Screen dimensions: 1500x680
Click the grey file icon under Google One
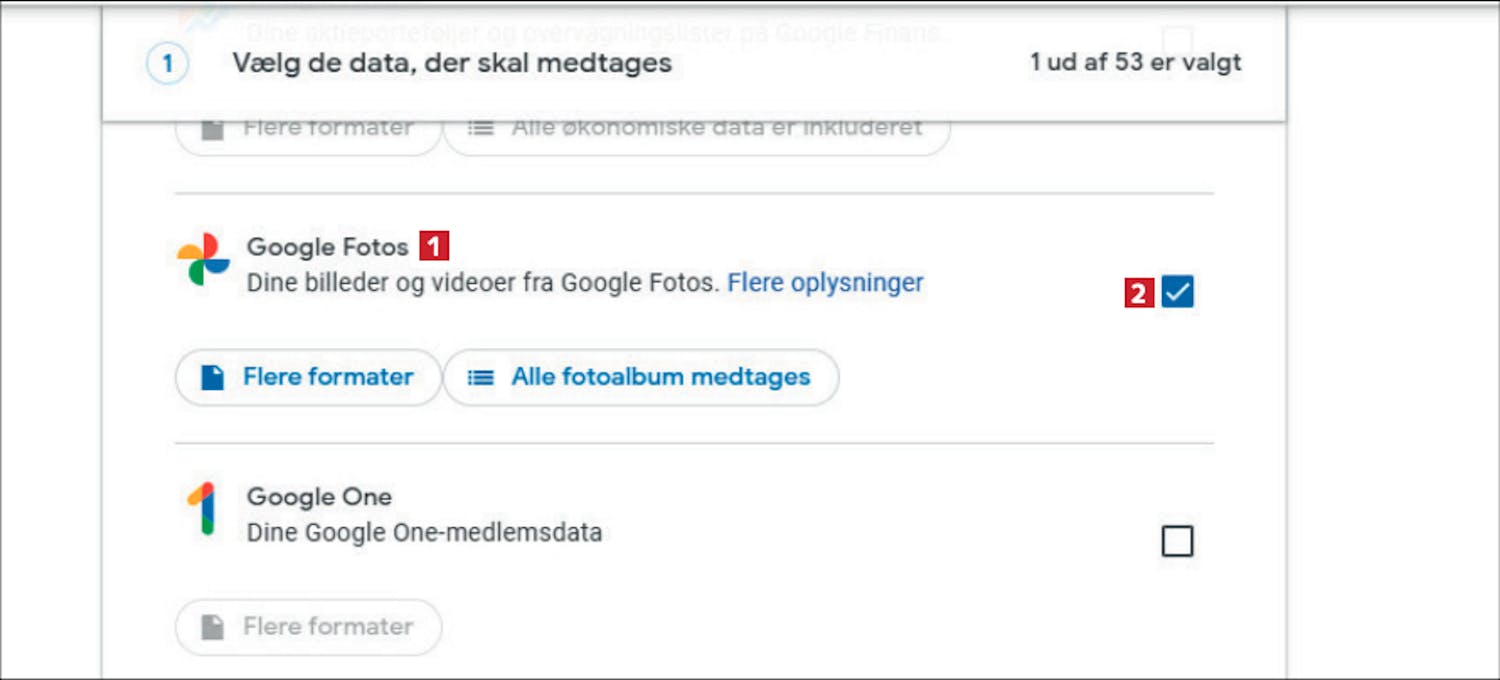coord(212,627)
